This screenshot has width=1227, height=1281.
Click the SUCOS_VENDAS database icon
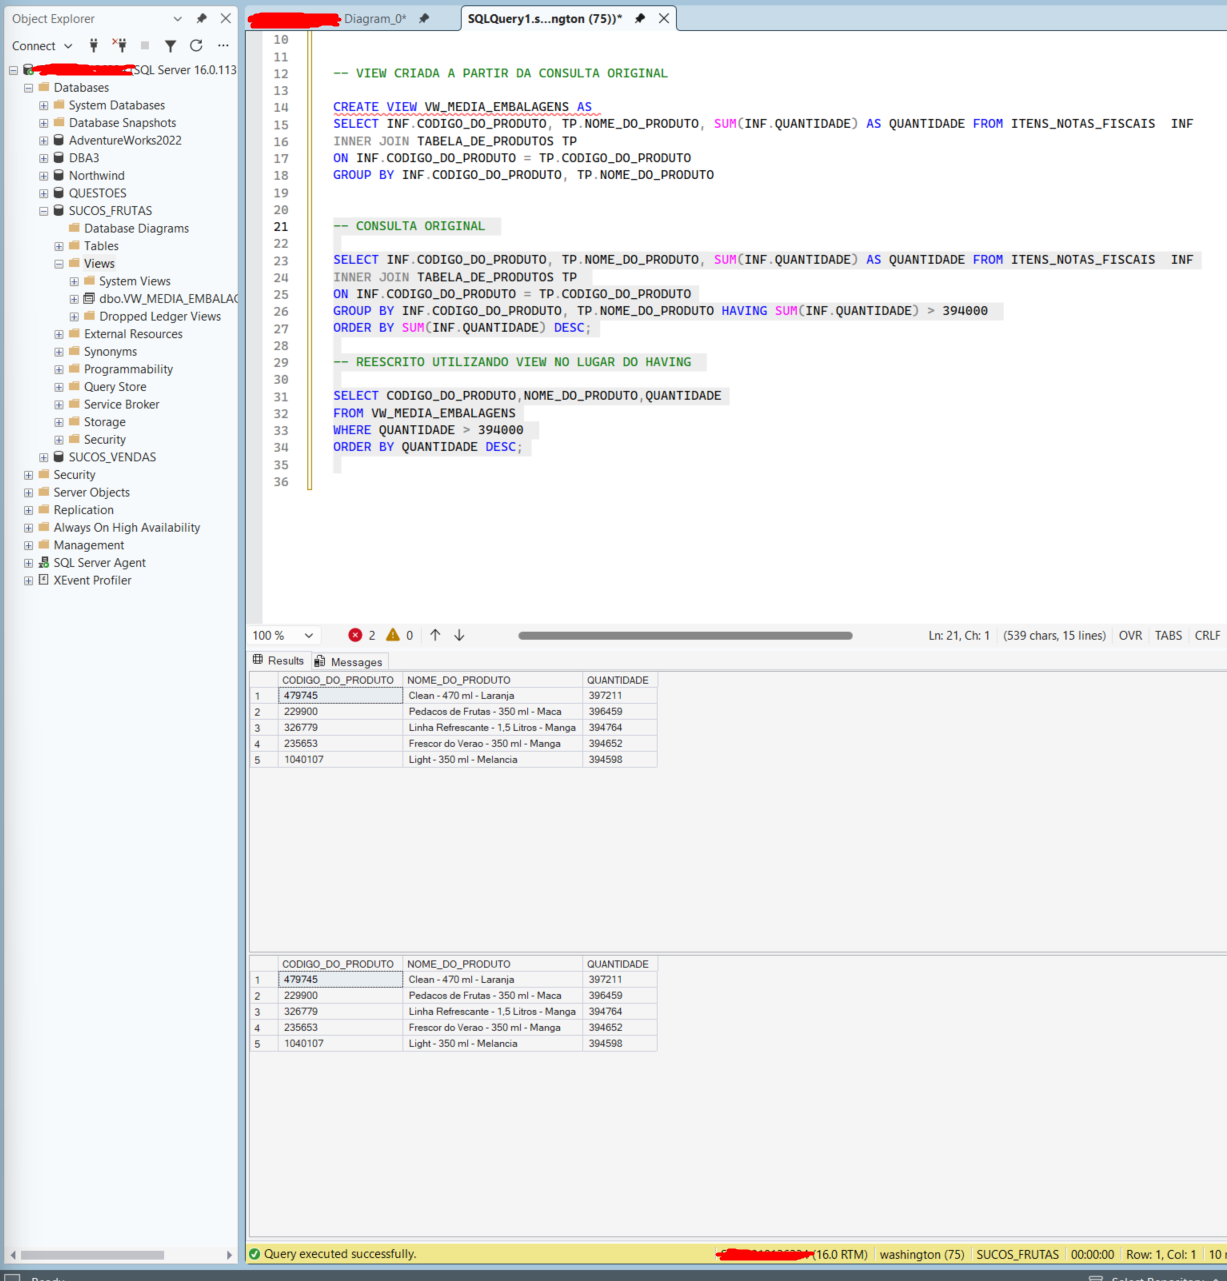coord(59,457)
